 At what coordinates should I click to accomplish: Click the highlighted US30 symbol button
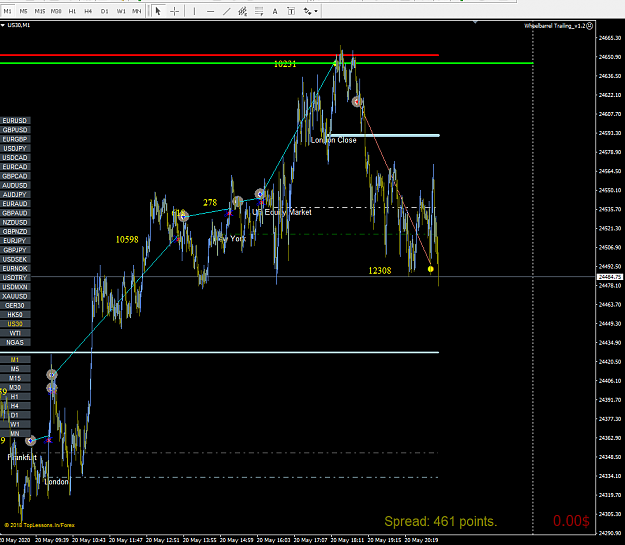point(15,324)
